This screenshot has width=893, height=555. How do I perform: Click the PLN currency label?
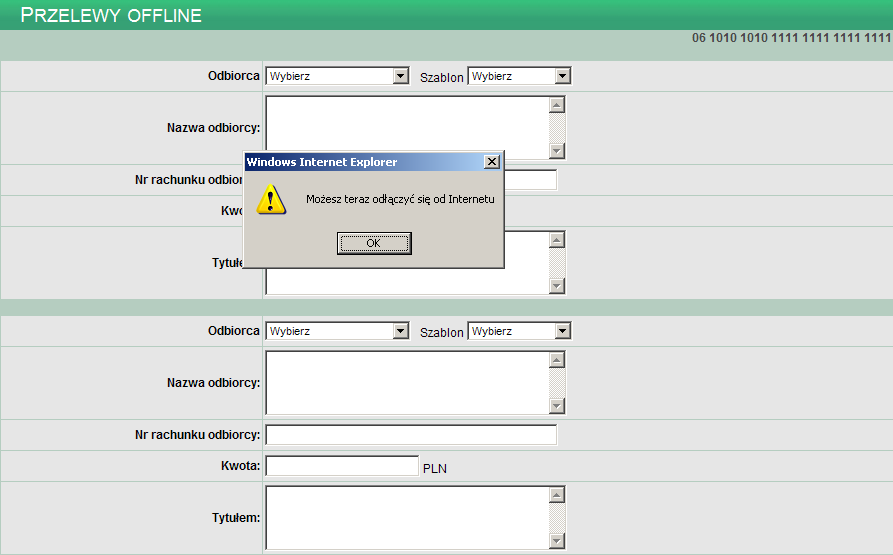tap(435, 468)
